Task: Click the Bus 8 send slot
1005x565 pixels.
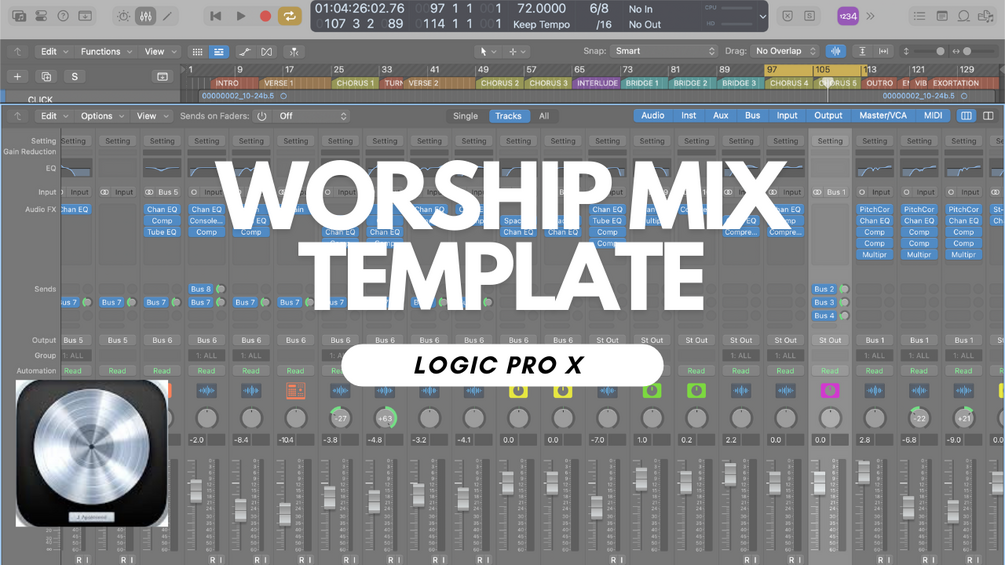Action: coord(201,289)
